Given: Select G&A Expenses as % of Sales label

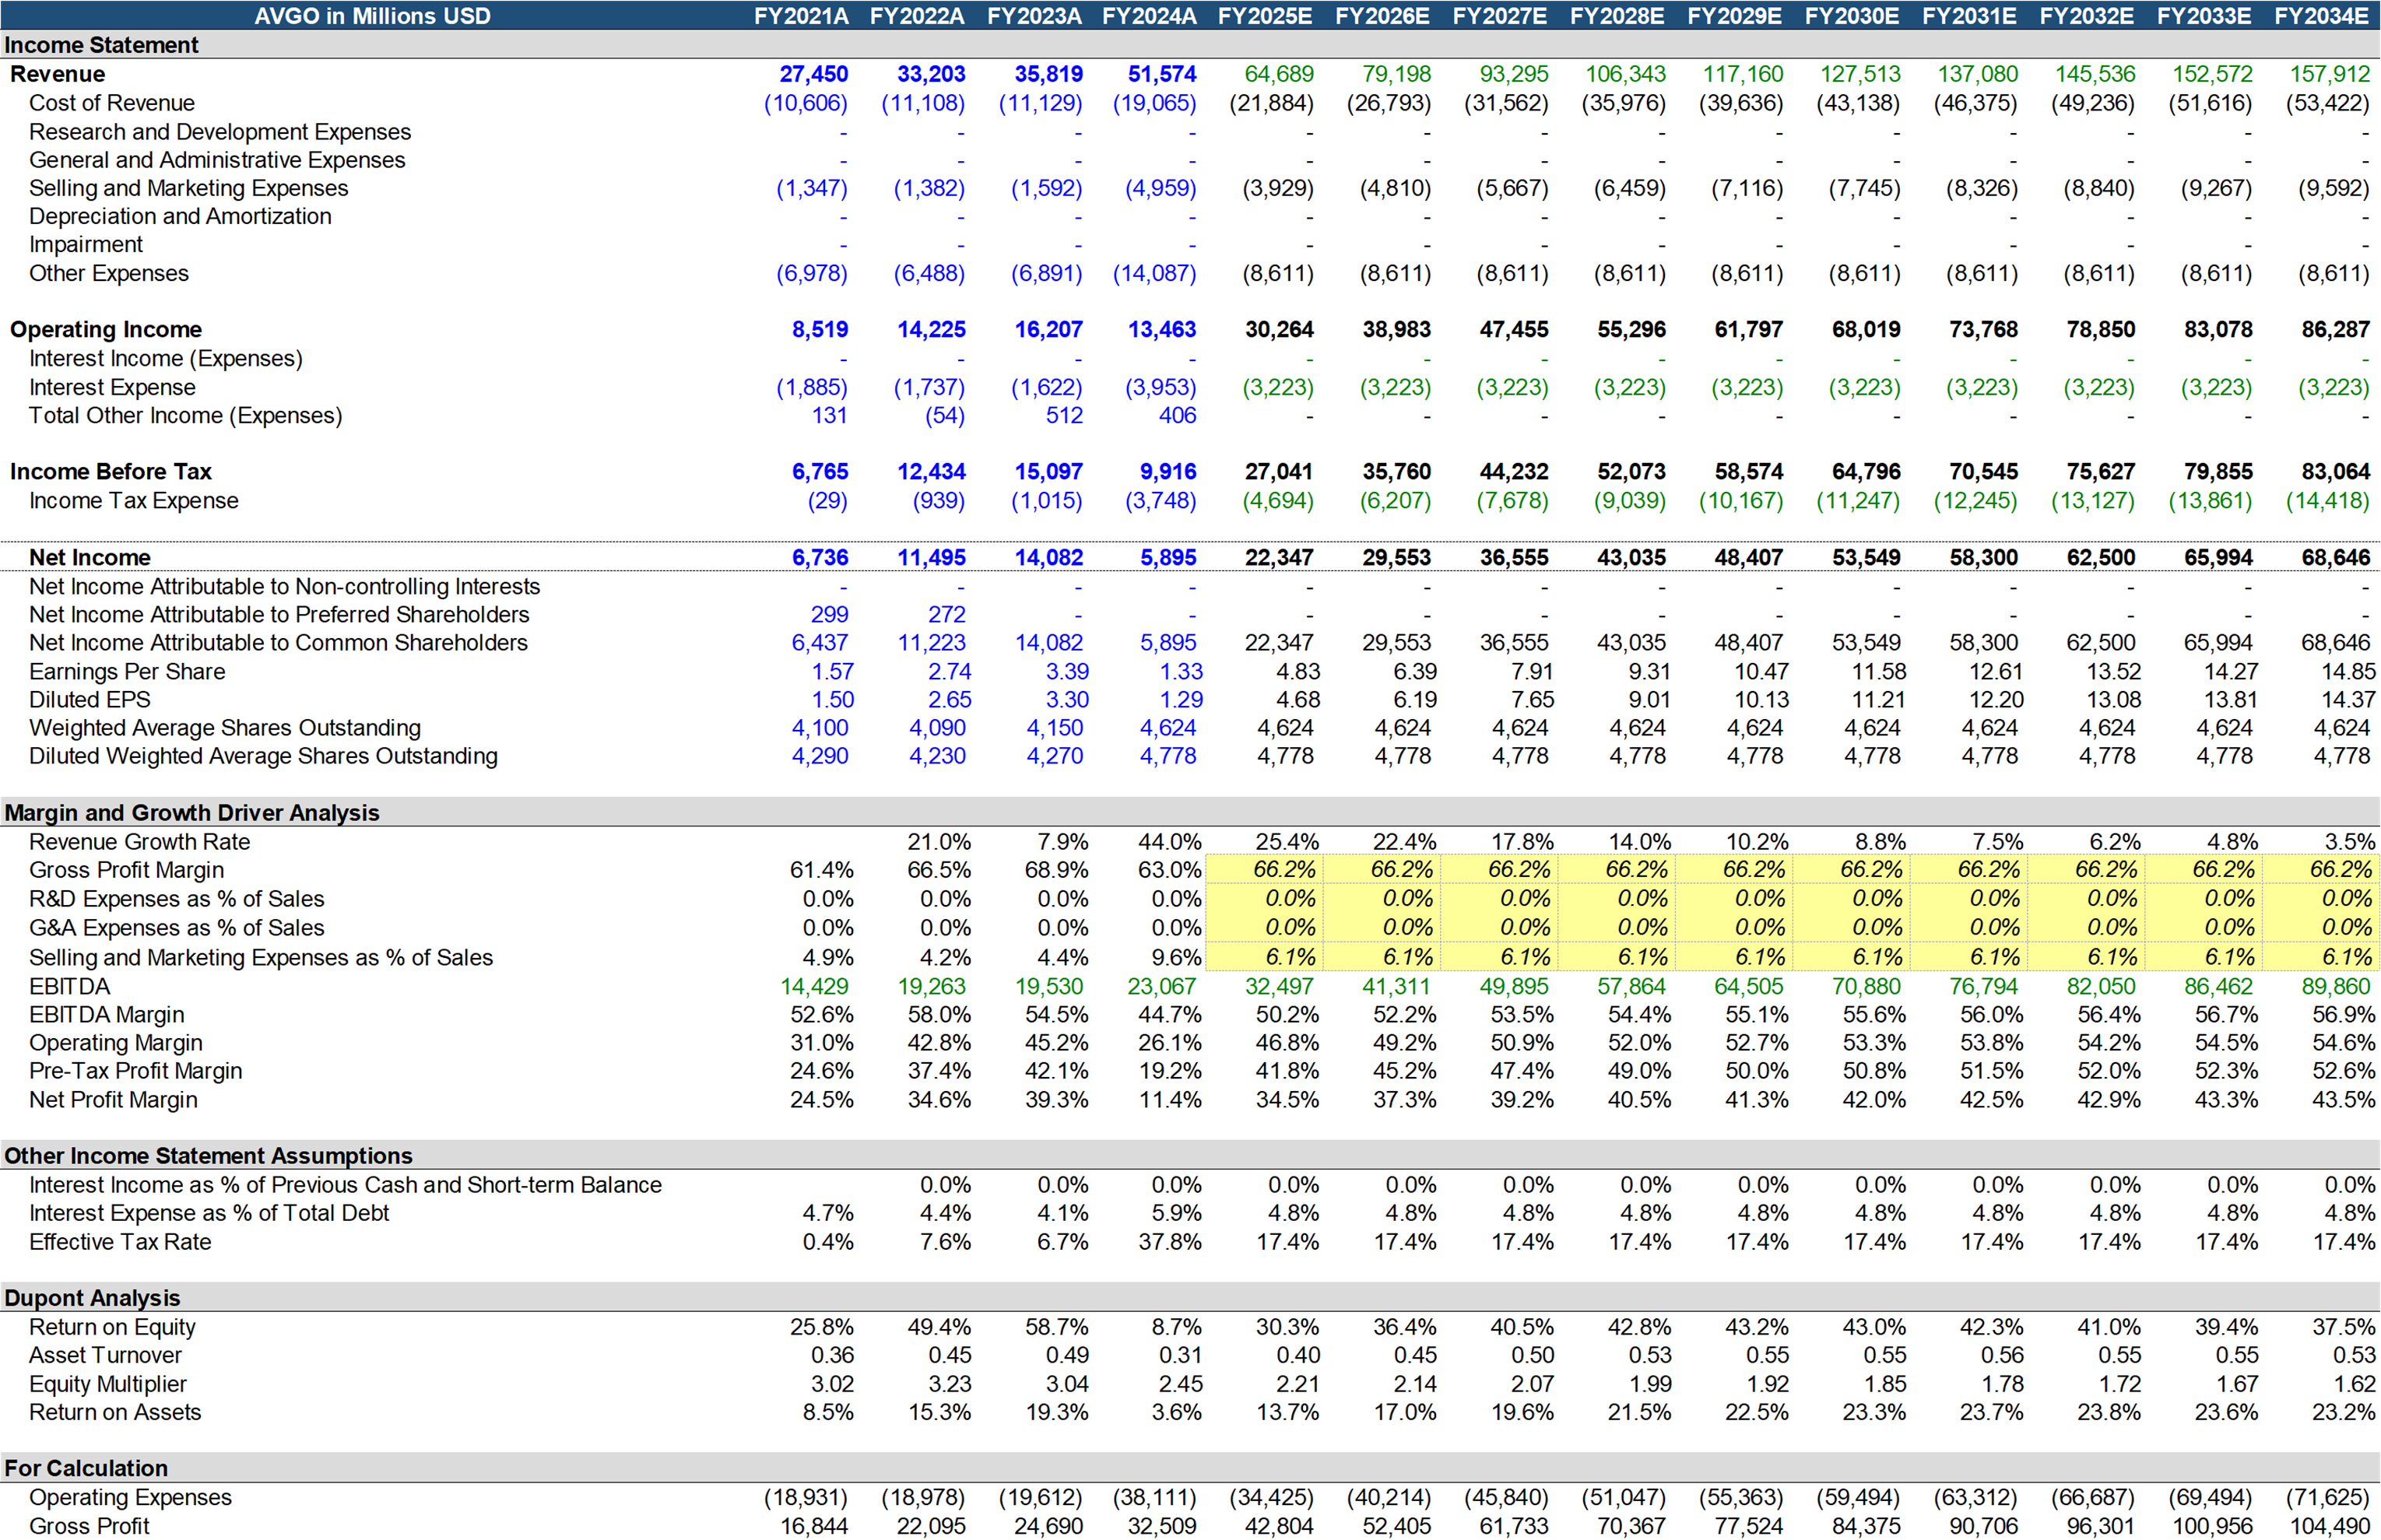Looking at the screenshot, I should pos(177,927).
